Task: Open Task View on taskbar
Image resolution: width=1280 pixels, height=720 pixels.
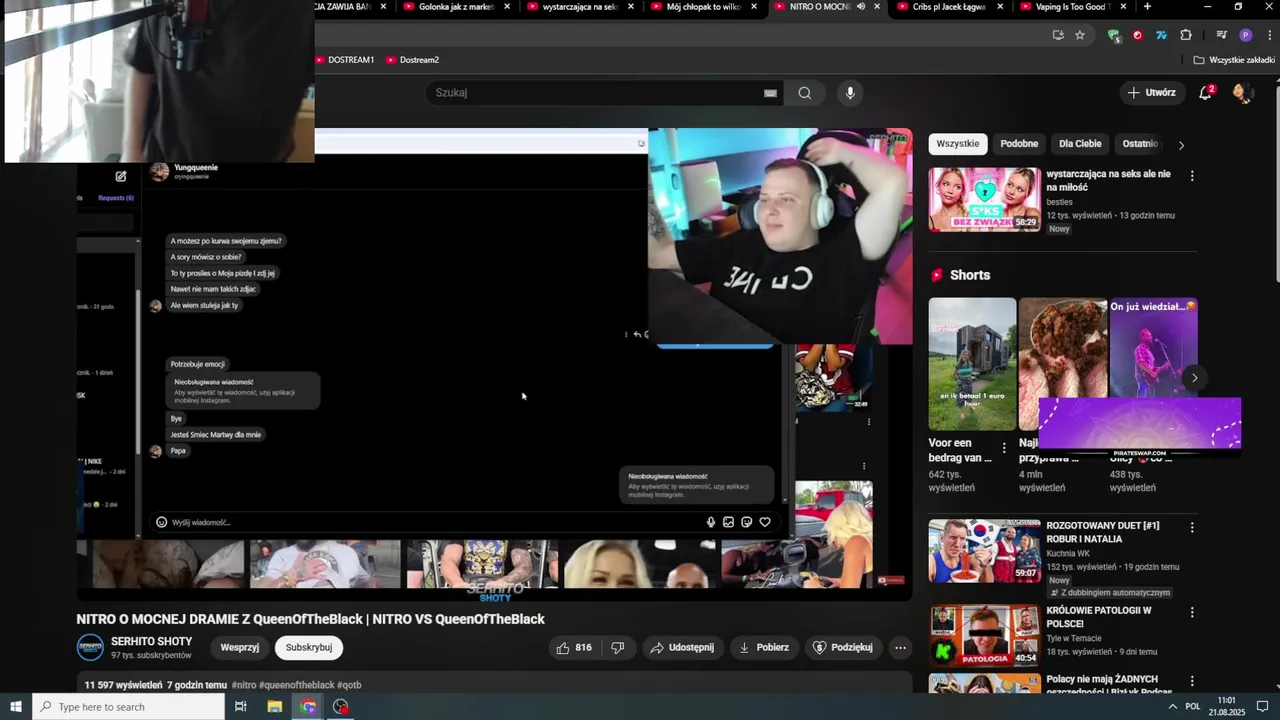Action: pos(240,707)
